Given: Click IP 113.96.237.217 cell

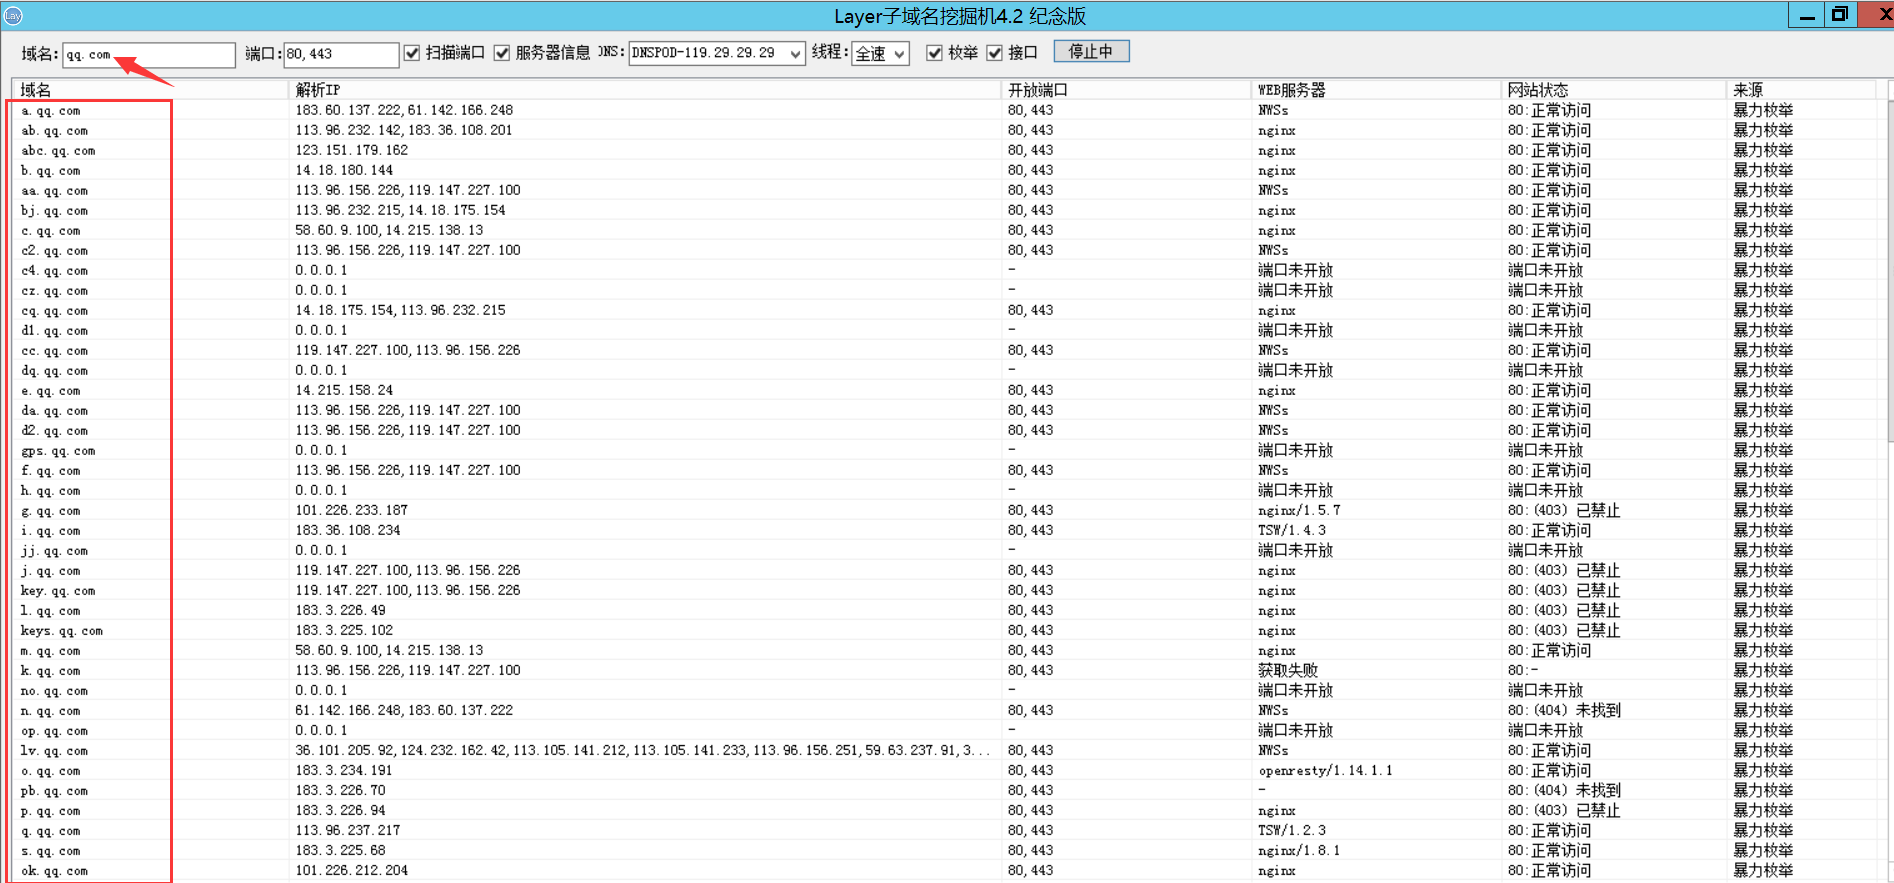Looking at the screenshot, I should click(347, 830).
